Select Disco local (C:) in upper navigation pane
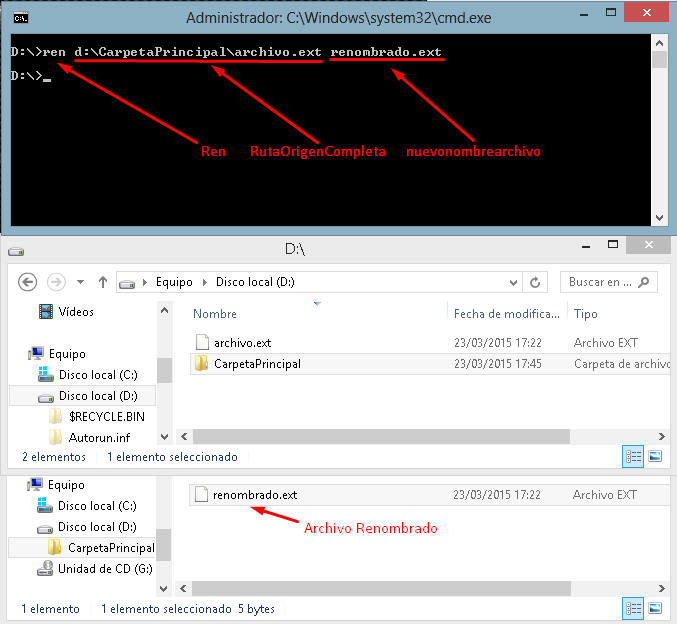The image size is (677, 624). (x=88, y=374)
